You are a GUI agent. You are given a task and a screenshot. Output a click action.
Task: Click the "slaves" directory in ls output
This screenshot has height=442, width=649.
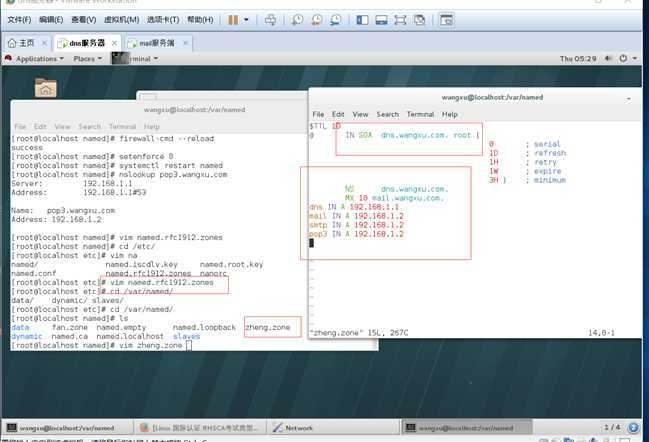pos(186,336)
